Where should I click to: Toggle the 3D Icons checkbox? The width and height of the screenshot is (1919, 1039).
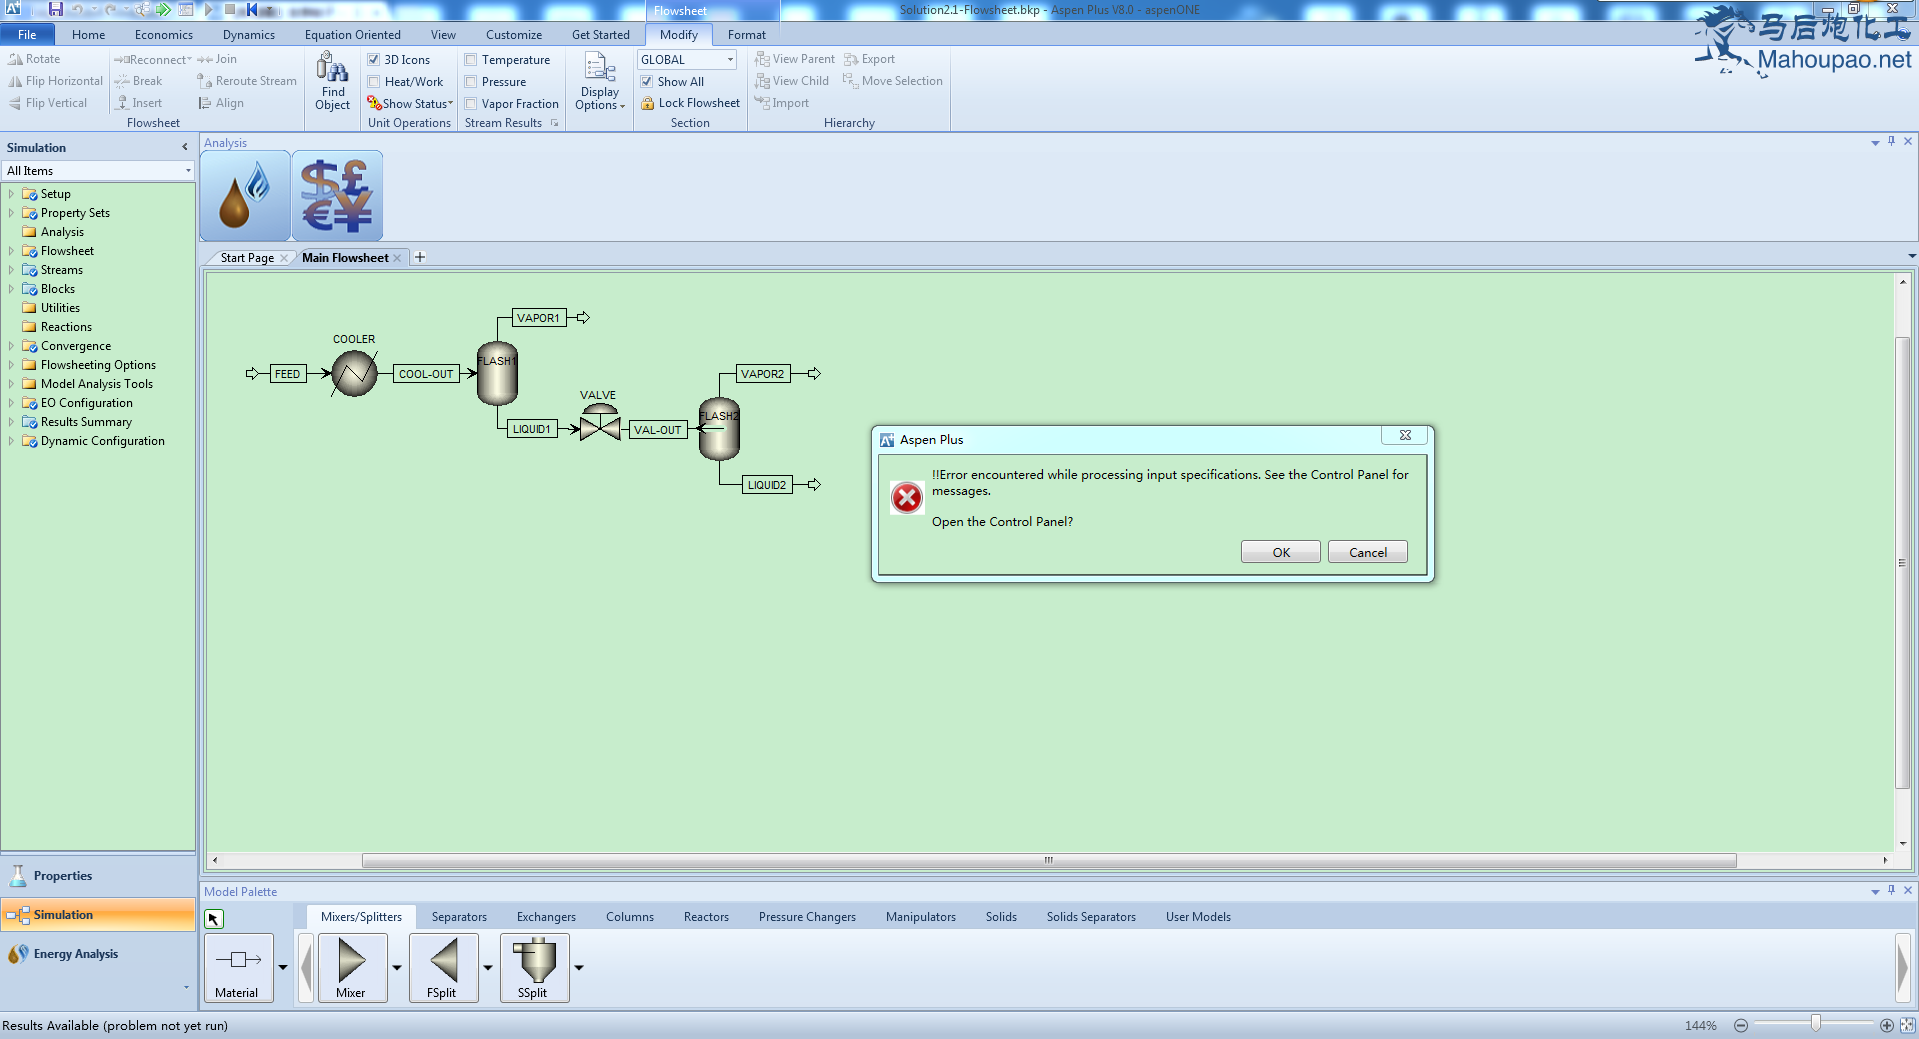point(374,60)
